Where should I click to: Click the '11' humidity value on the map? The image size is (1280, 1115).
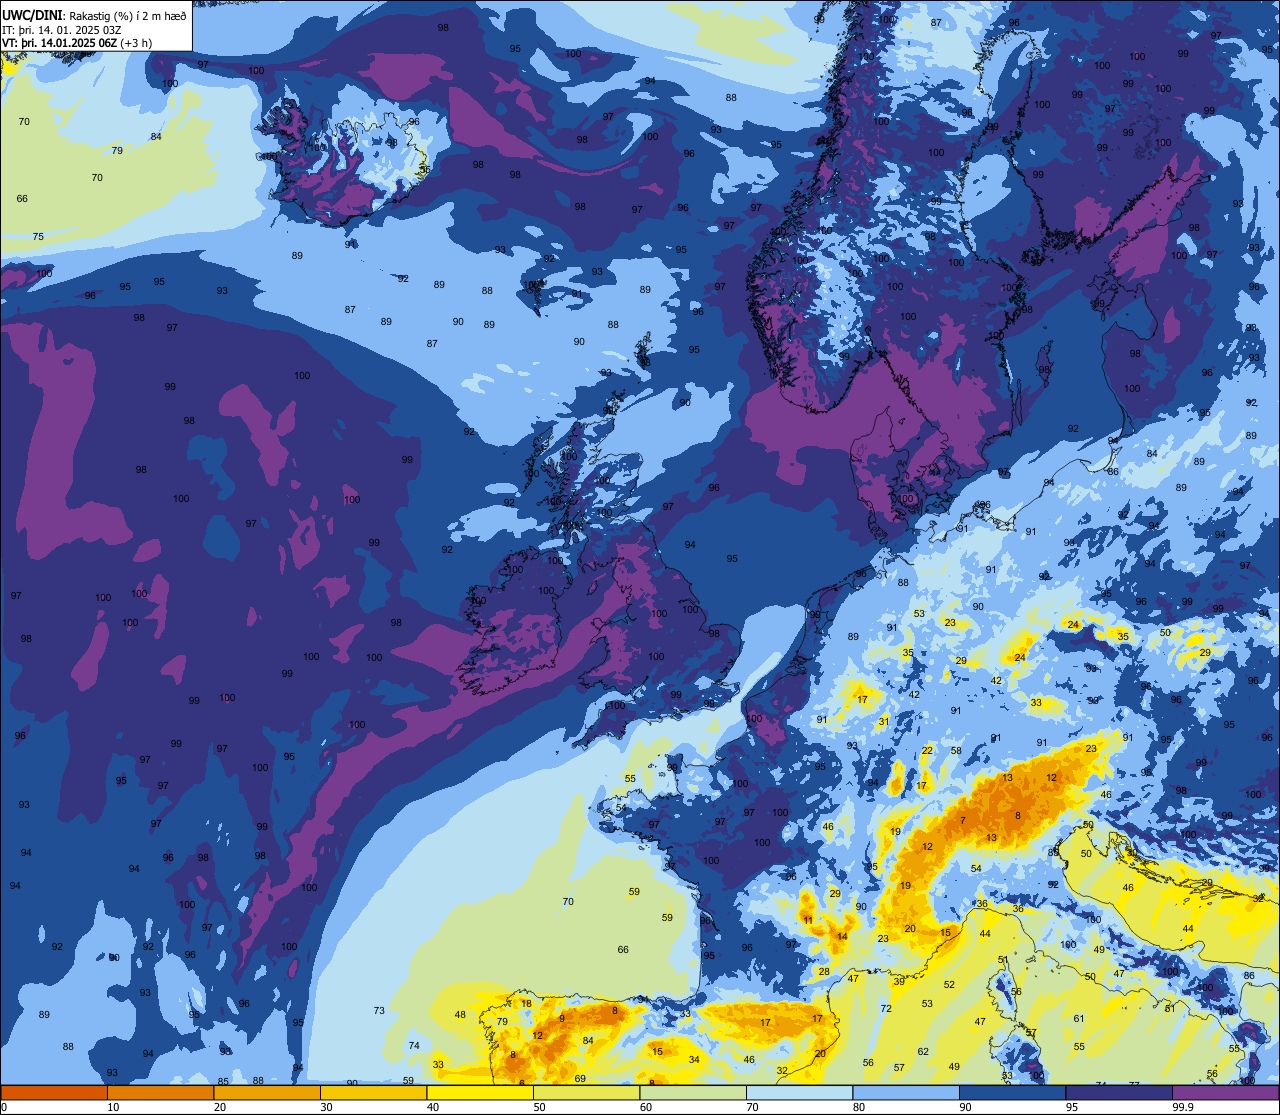[x=808, y=920]
